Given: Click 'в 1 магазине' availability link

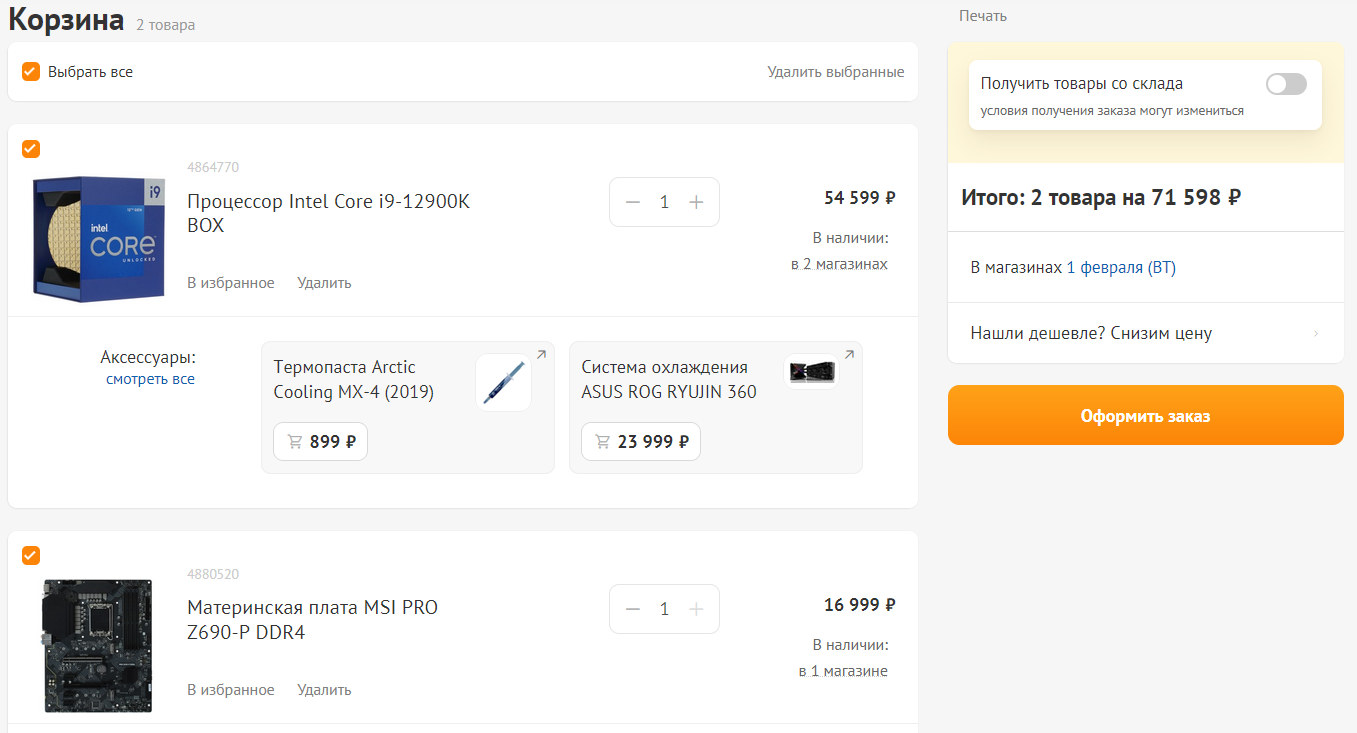Looking at the screenshot, I should coord(843,671).
